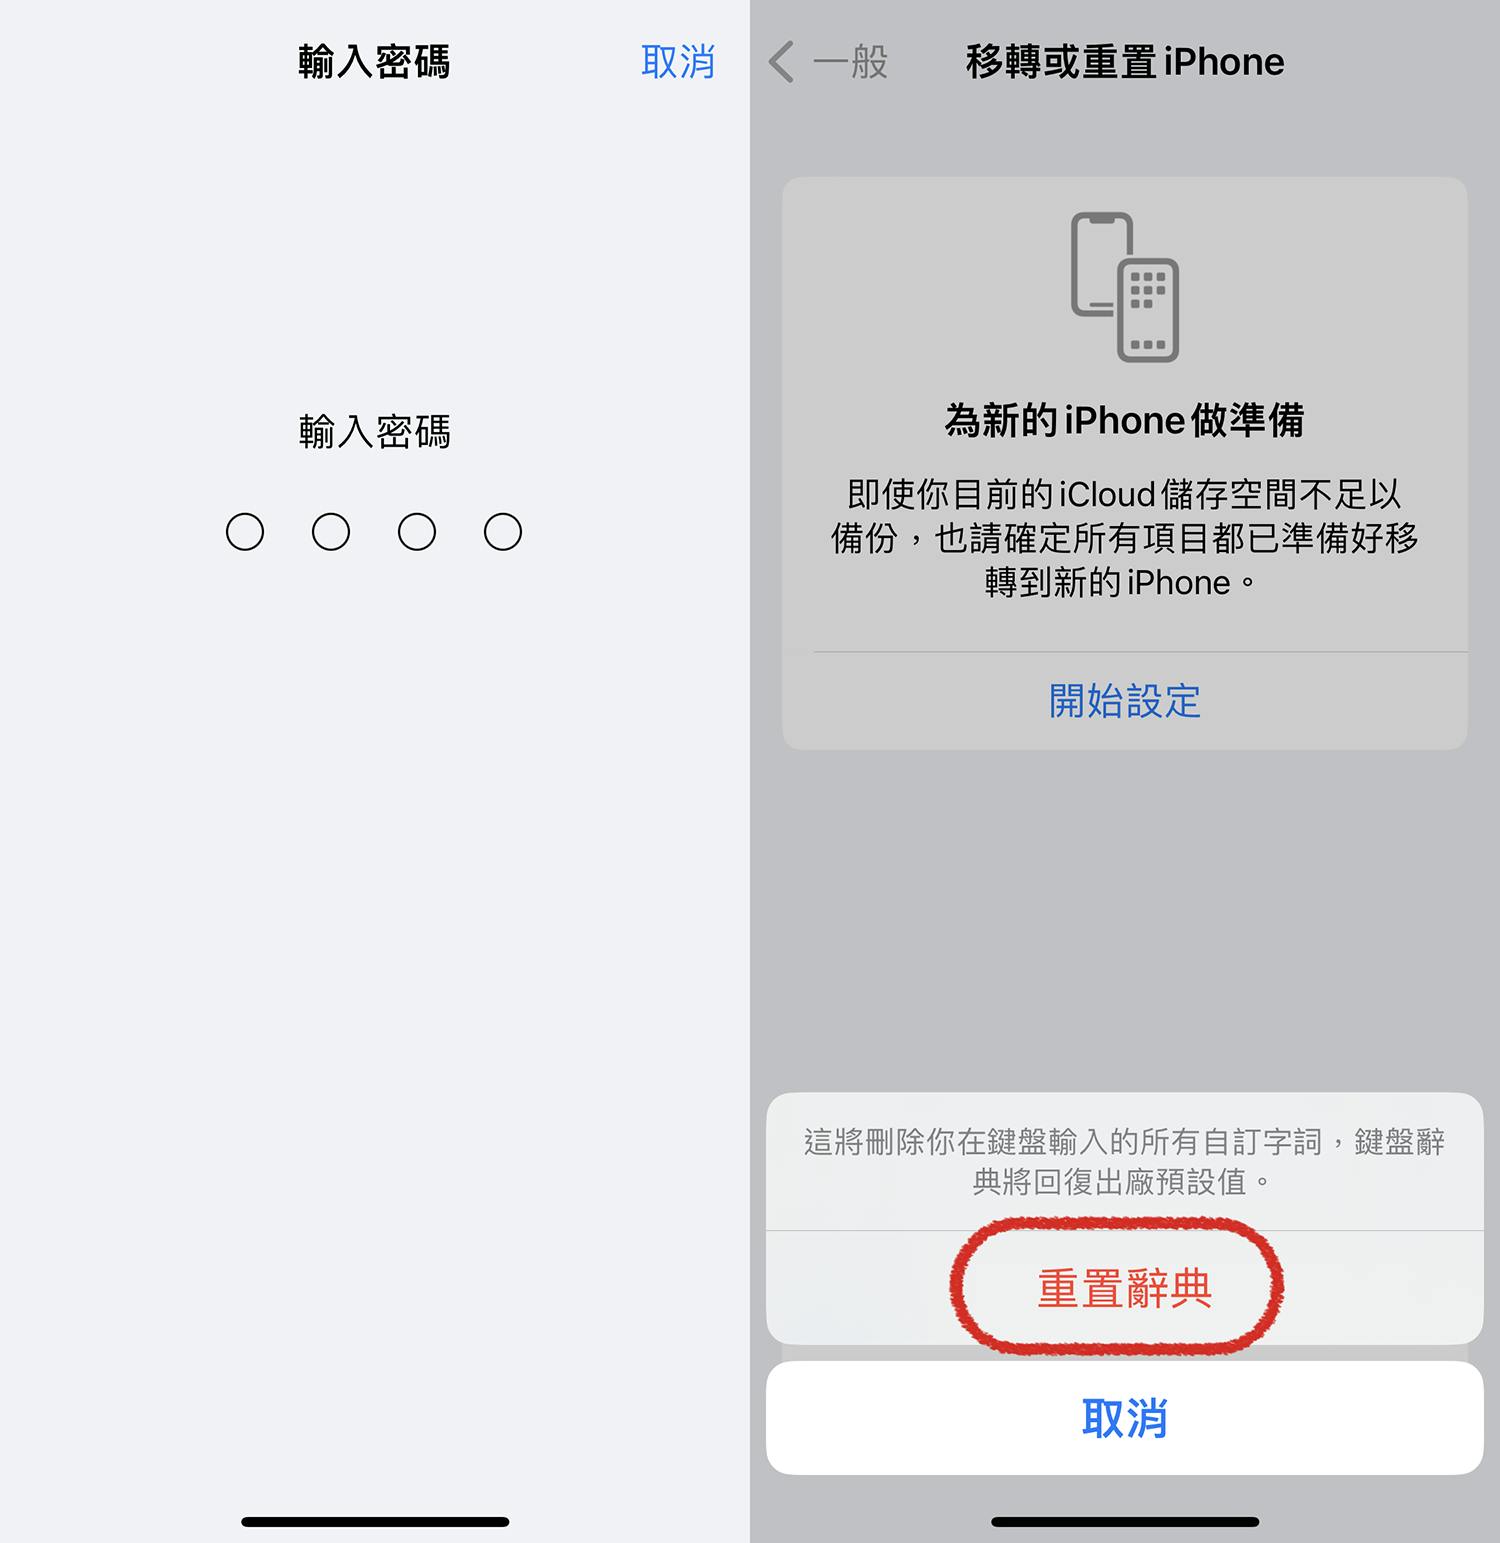Viewport: 1500px width, 1543px height.
Task: Tap 開始設定 to begin setup
Action: point(1125,701)
